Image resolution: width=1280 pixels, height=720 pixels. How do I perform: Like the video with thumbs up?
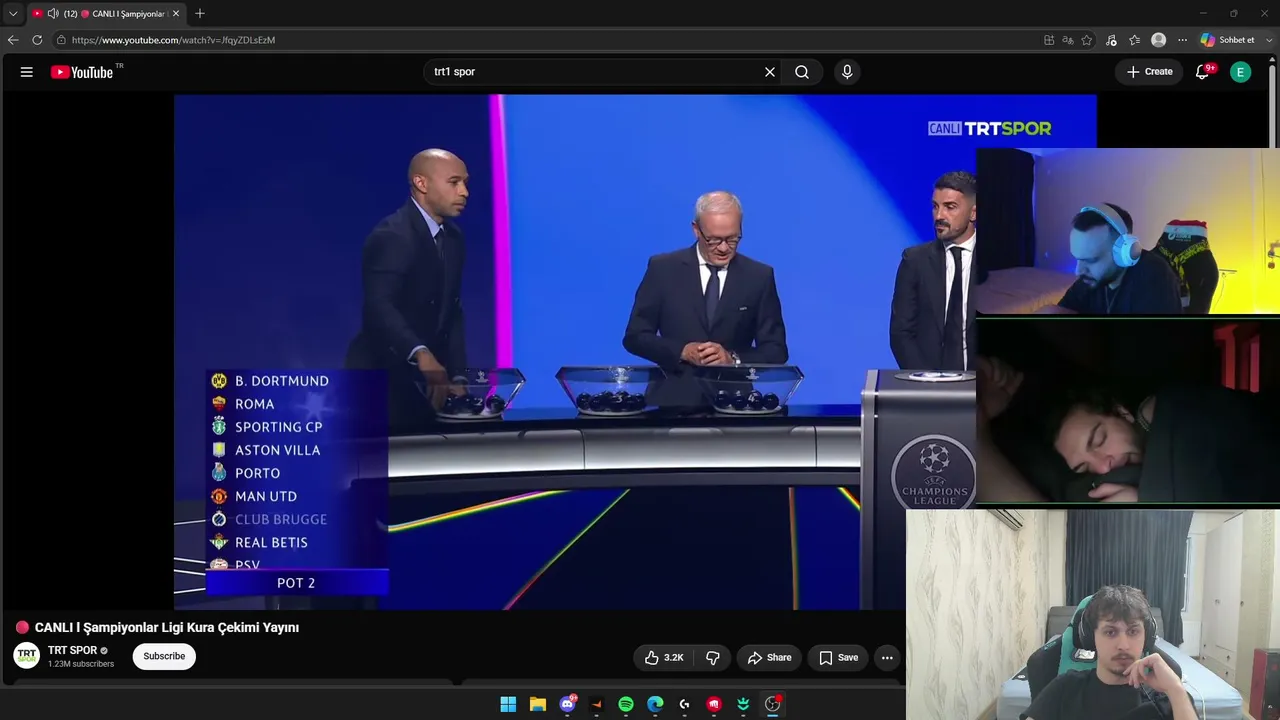[664, 657]
